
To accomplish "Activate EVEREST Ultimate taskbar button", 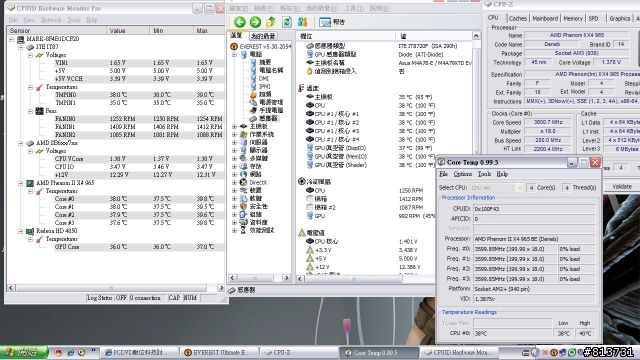I will click(x=219, y=352).
